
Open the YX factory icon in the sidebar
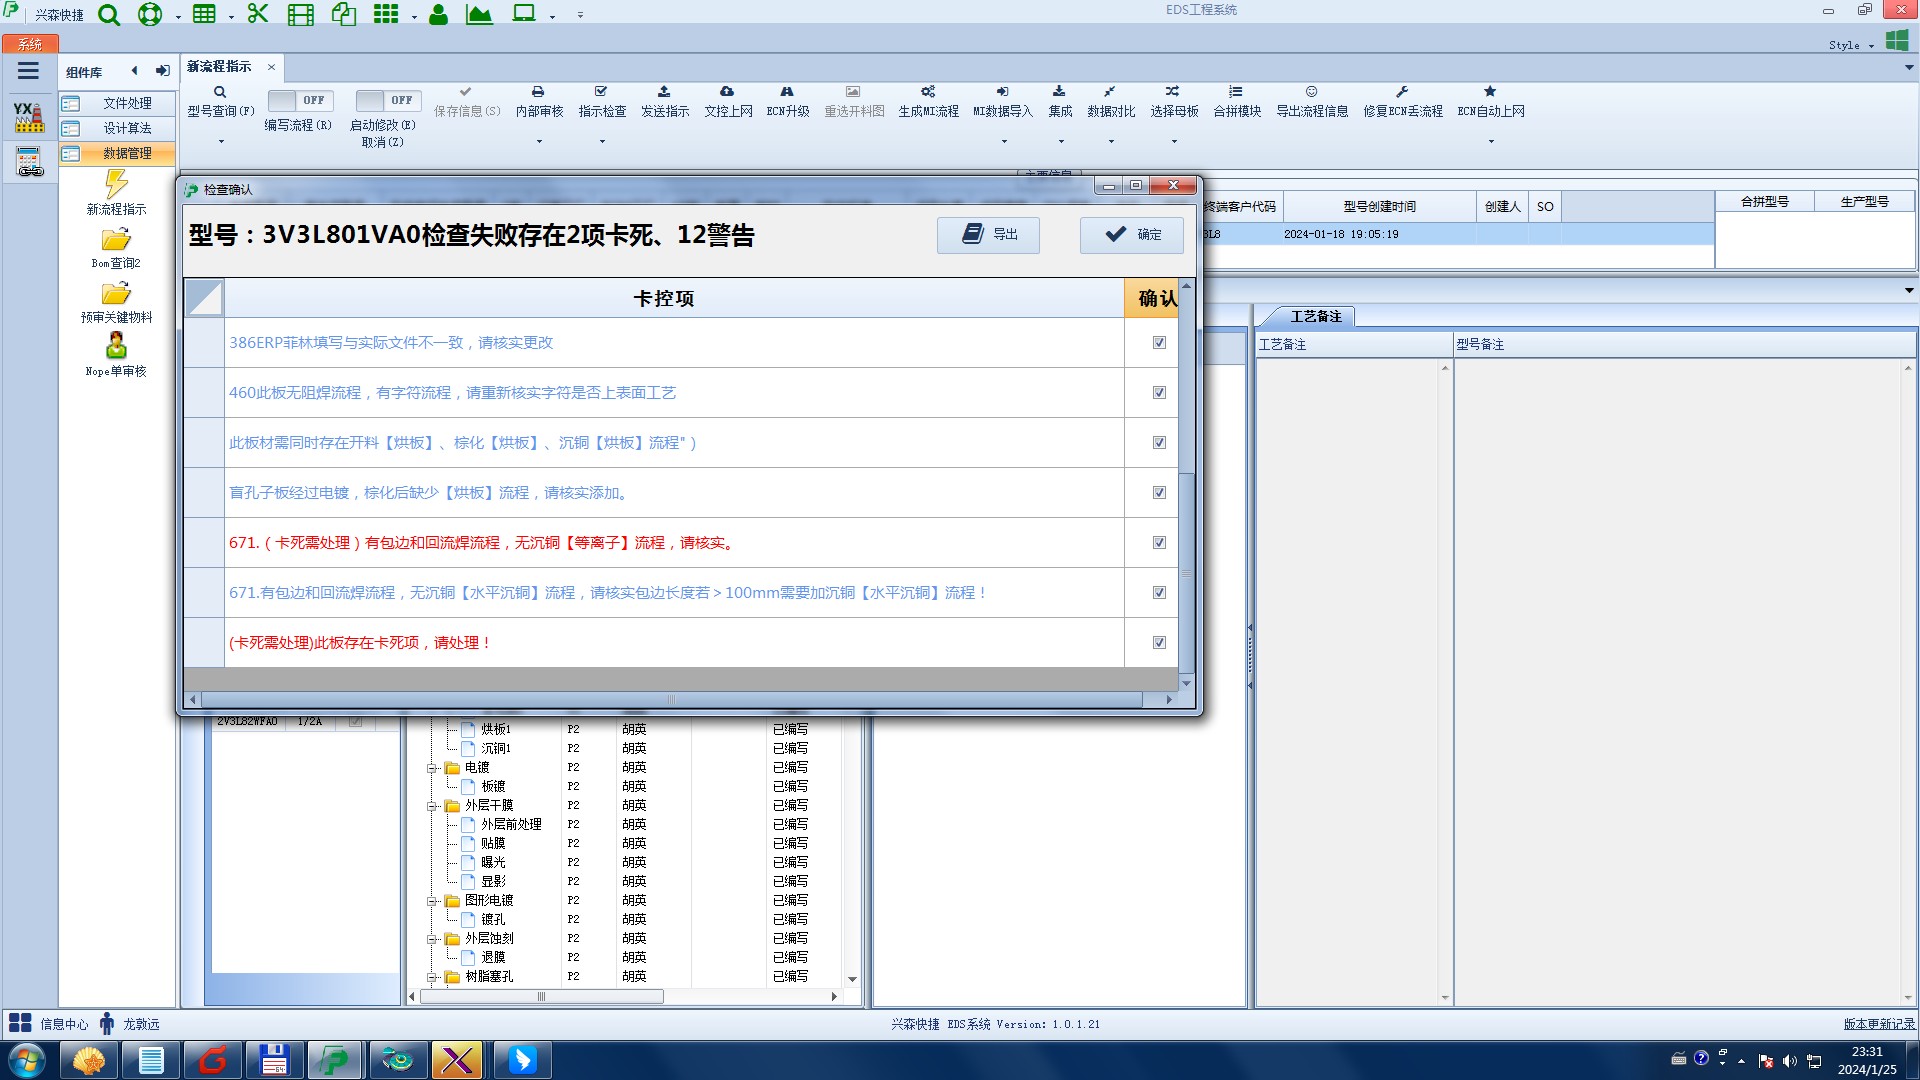(29, 117)
